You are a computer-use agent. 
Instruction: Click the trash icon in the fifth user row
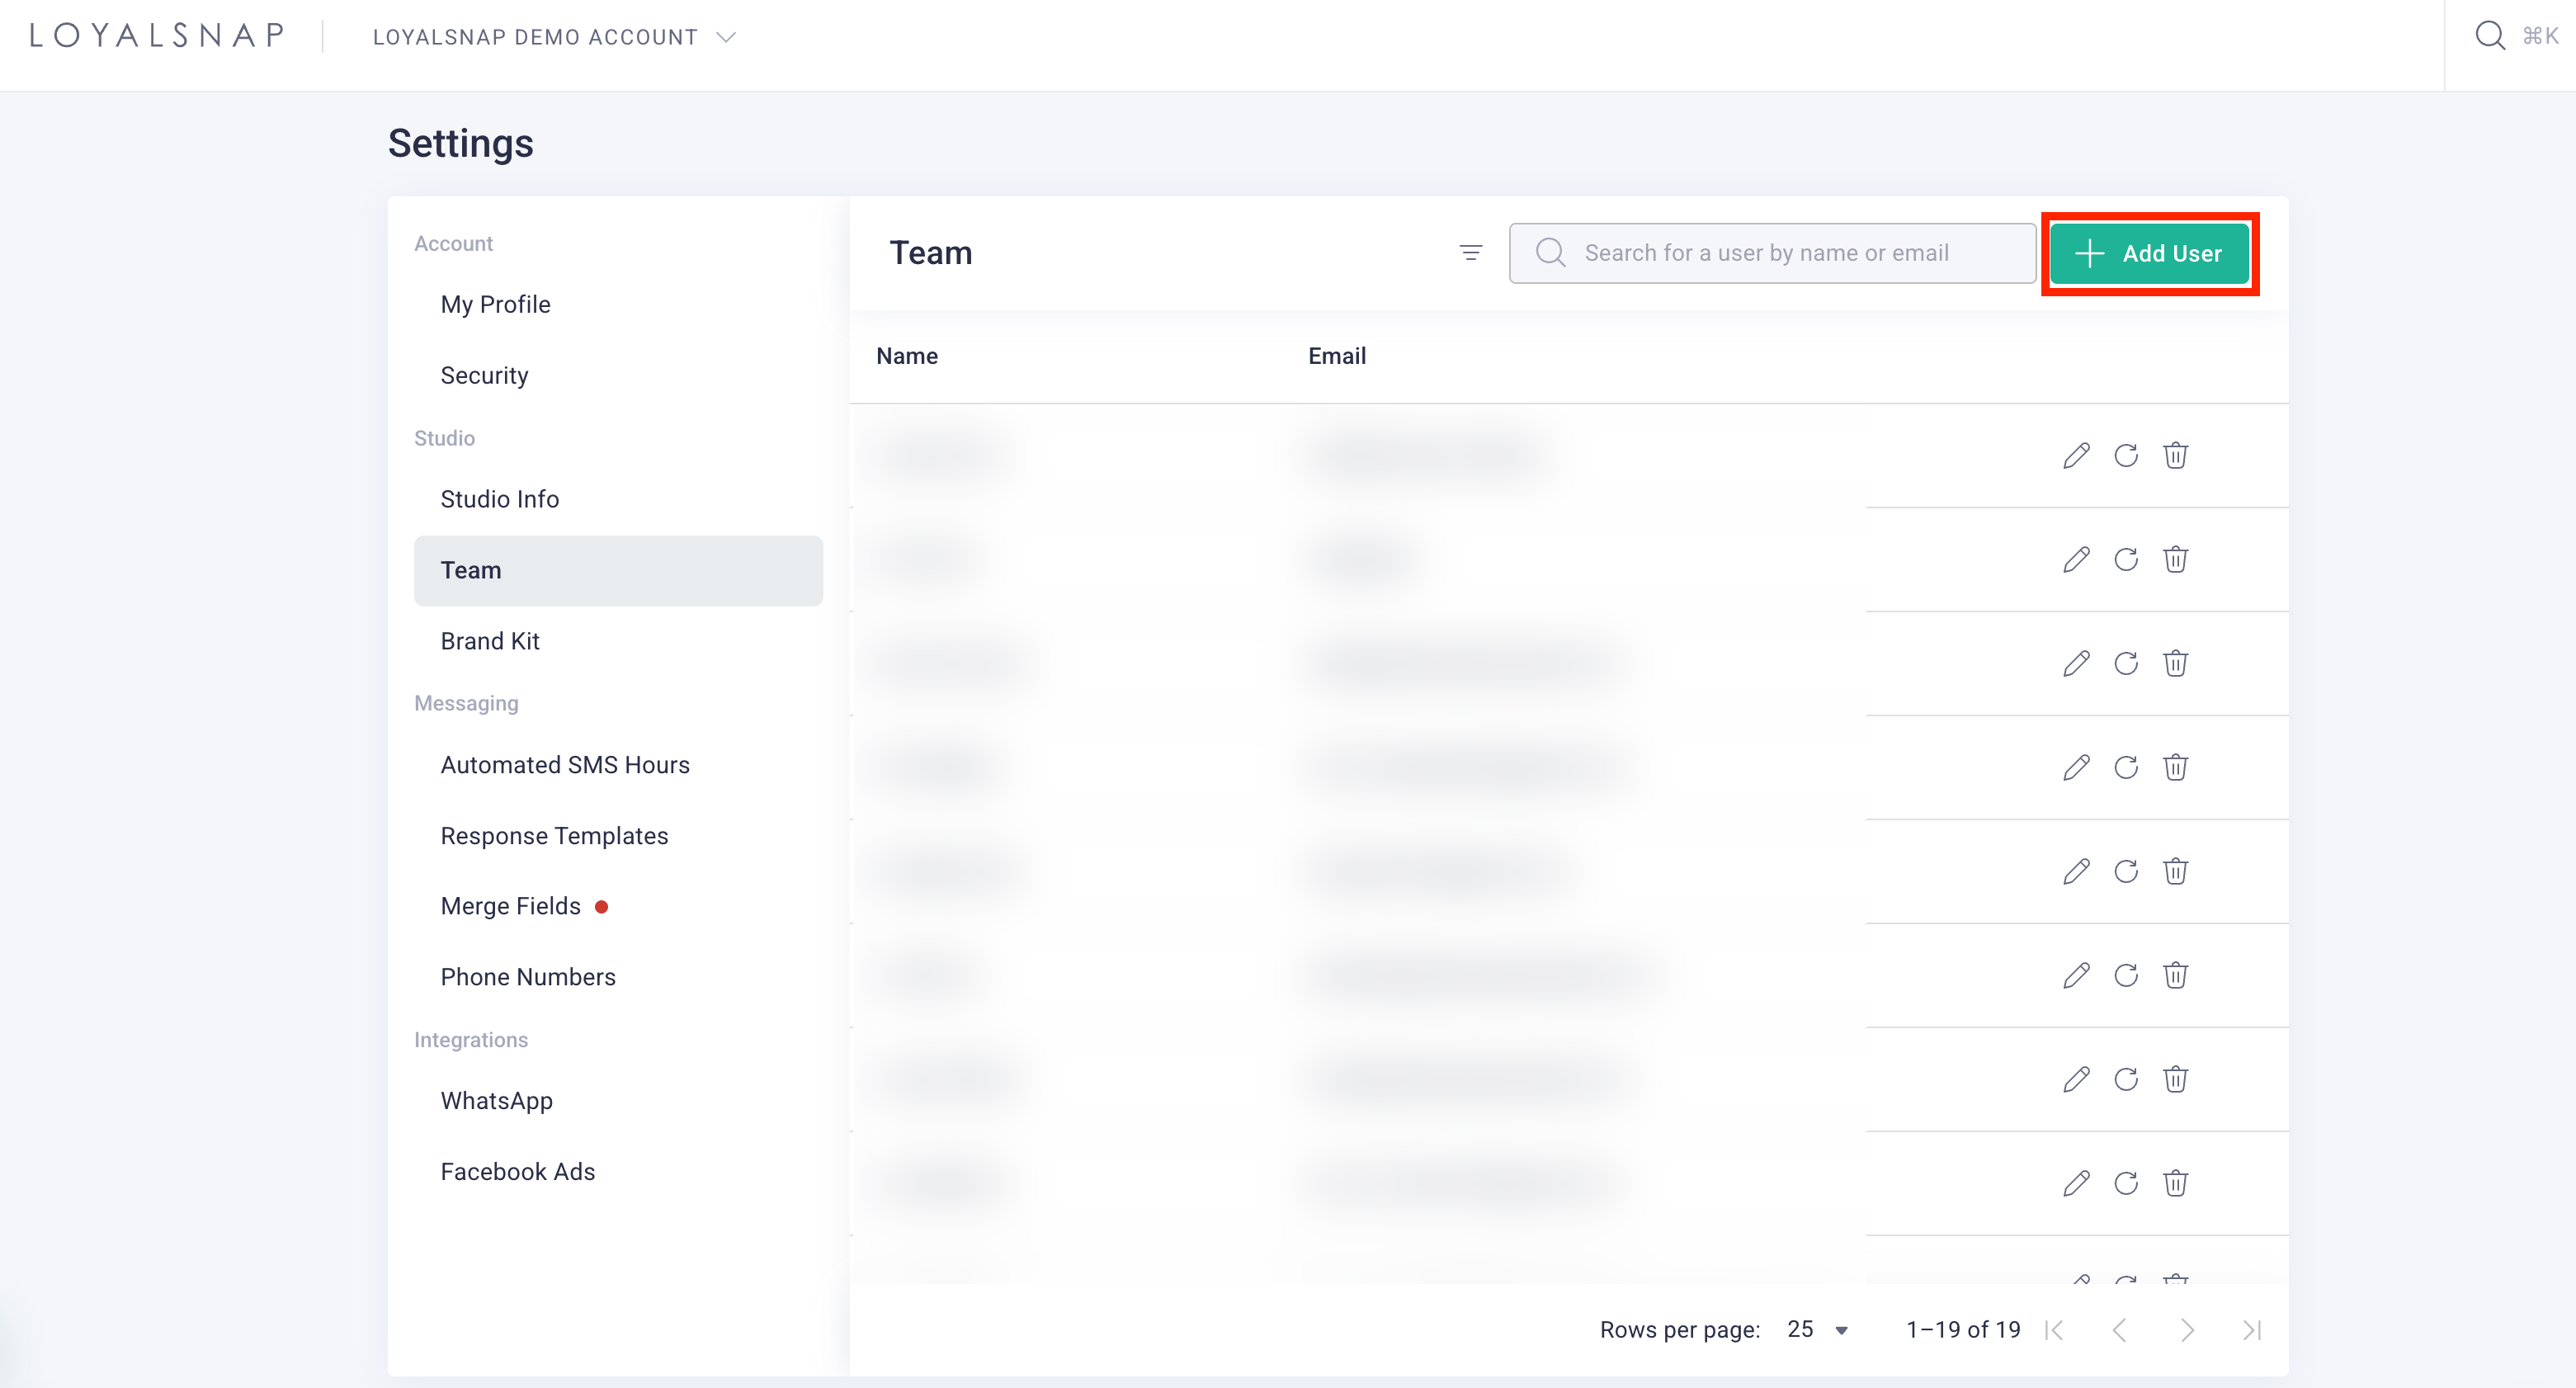(2175, 872)
